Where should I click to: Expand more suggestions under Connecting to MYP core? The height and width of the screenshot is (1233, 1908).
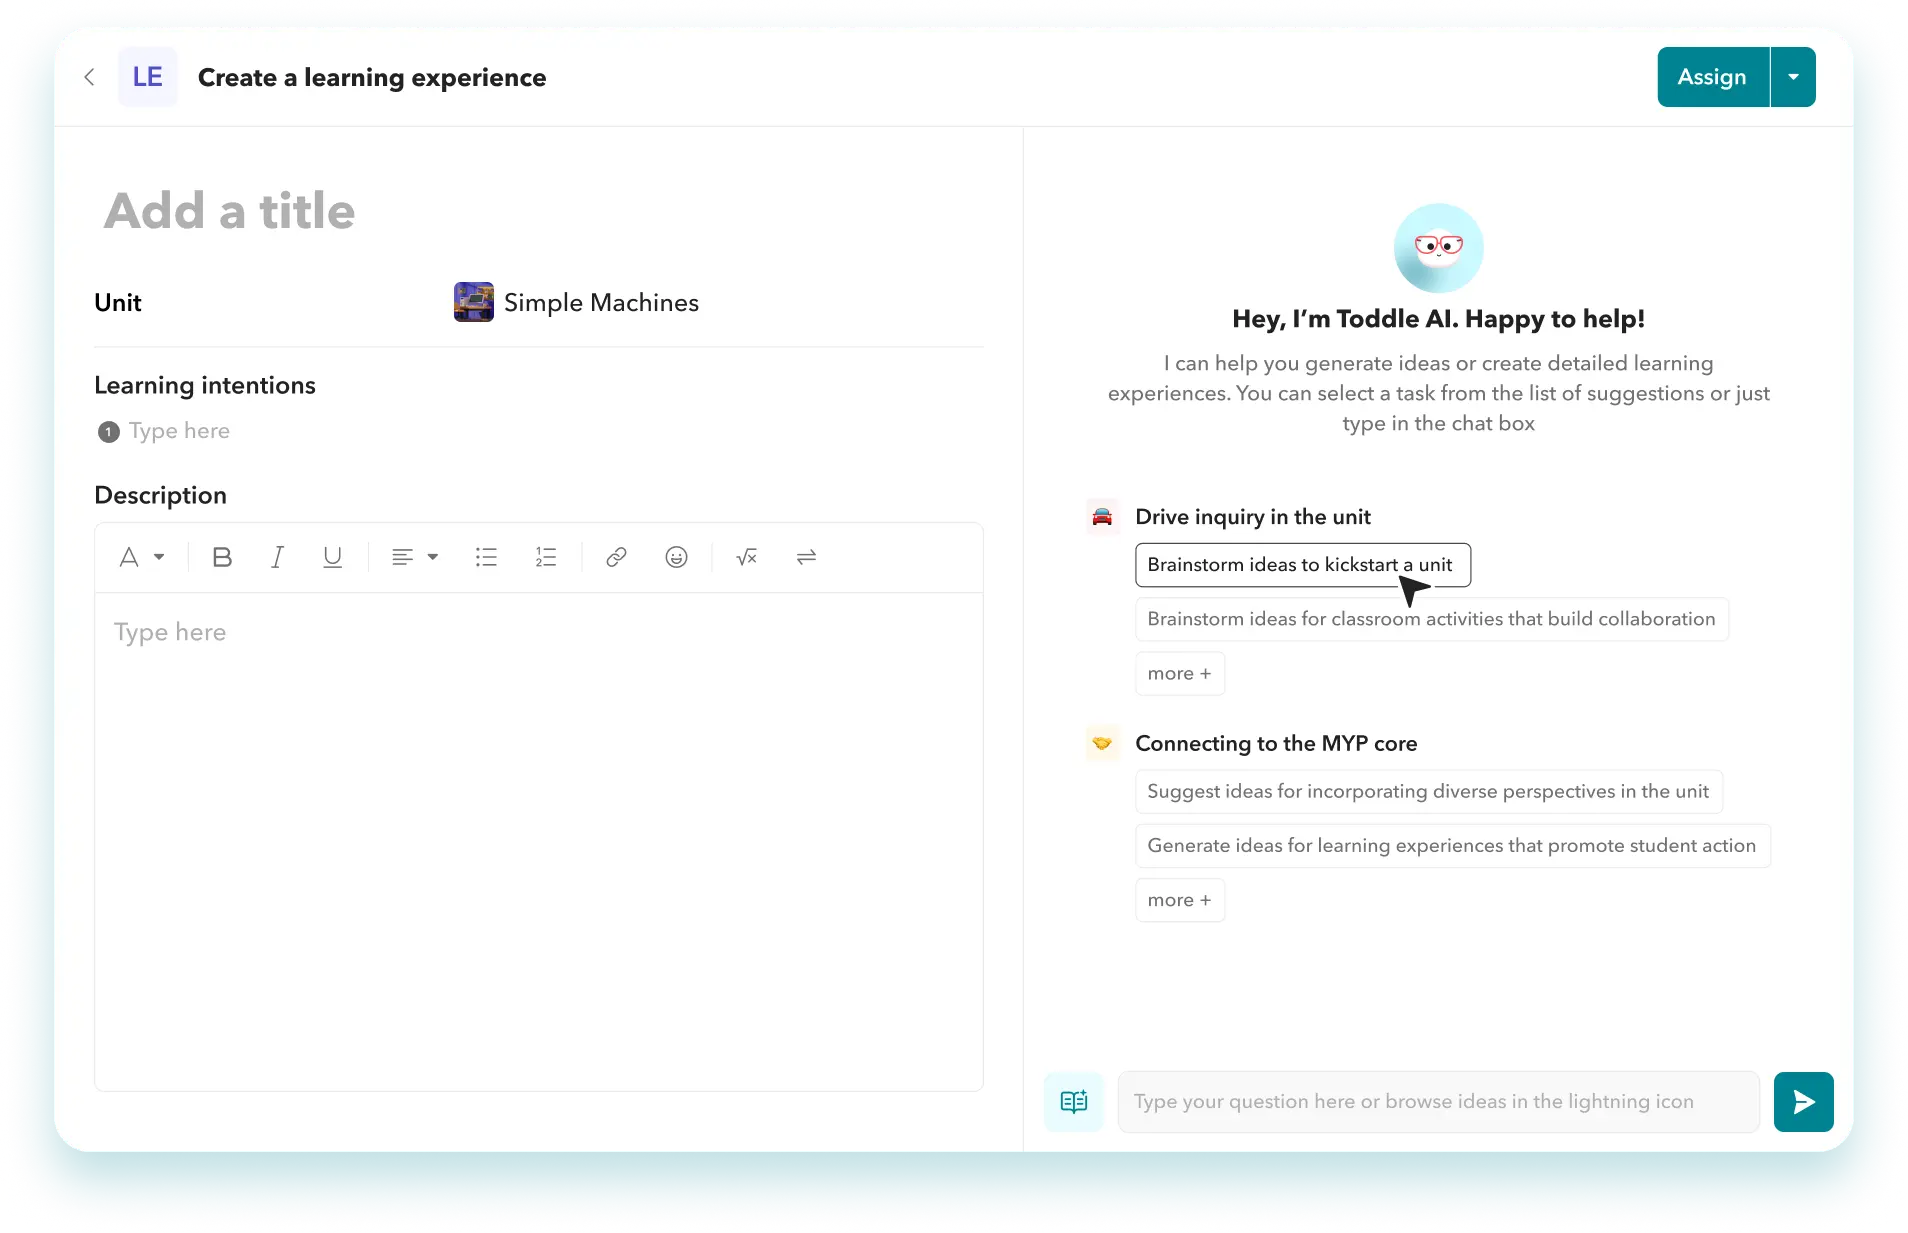point(1179,900)
